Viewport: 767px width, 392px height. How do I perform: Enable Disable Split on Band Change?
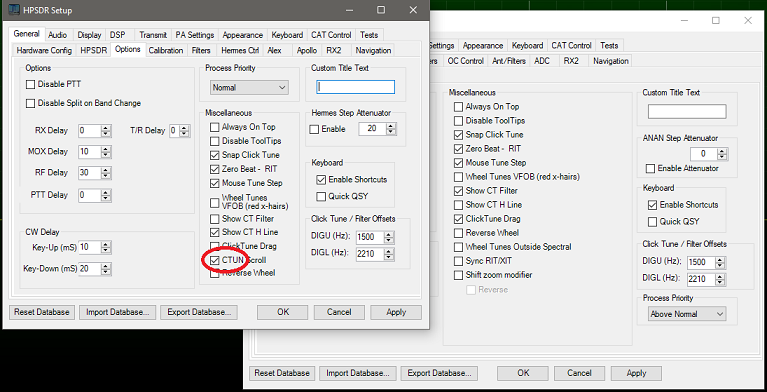[30, 103]
